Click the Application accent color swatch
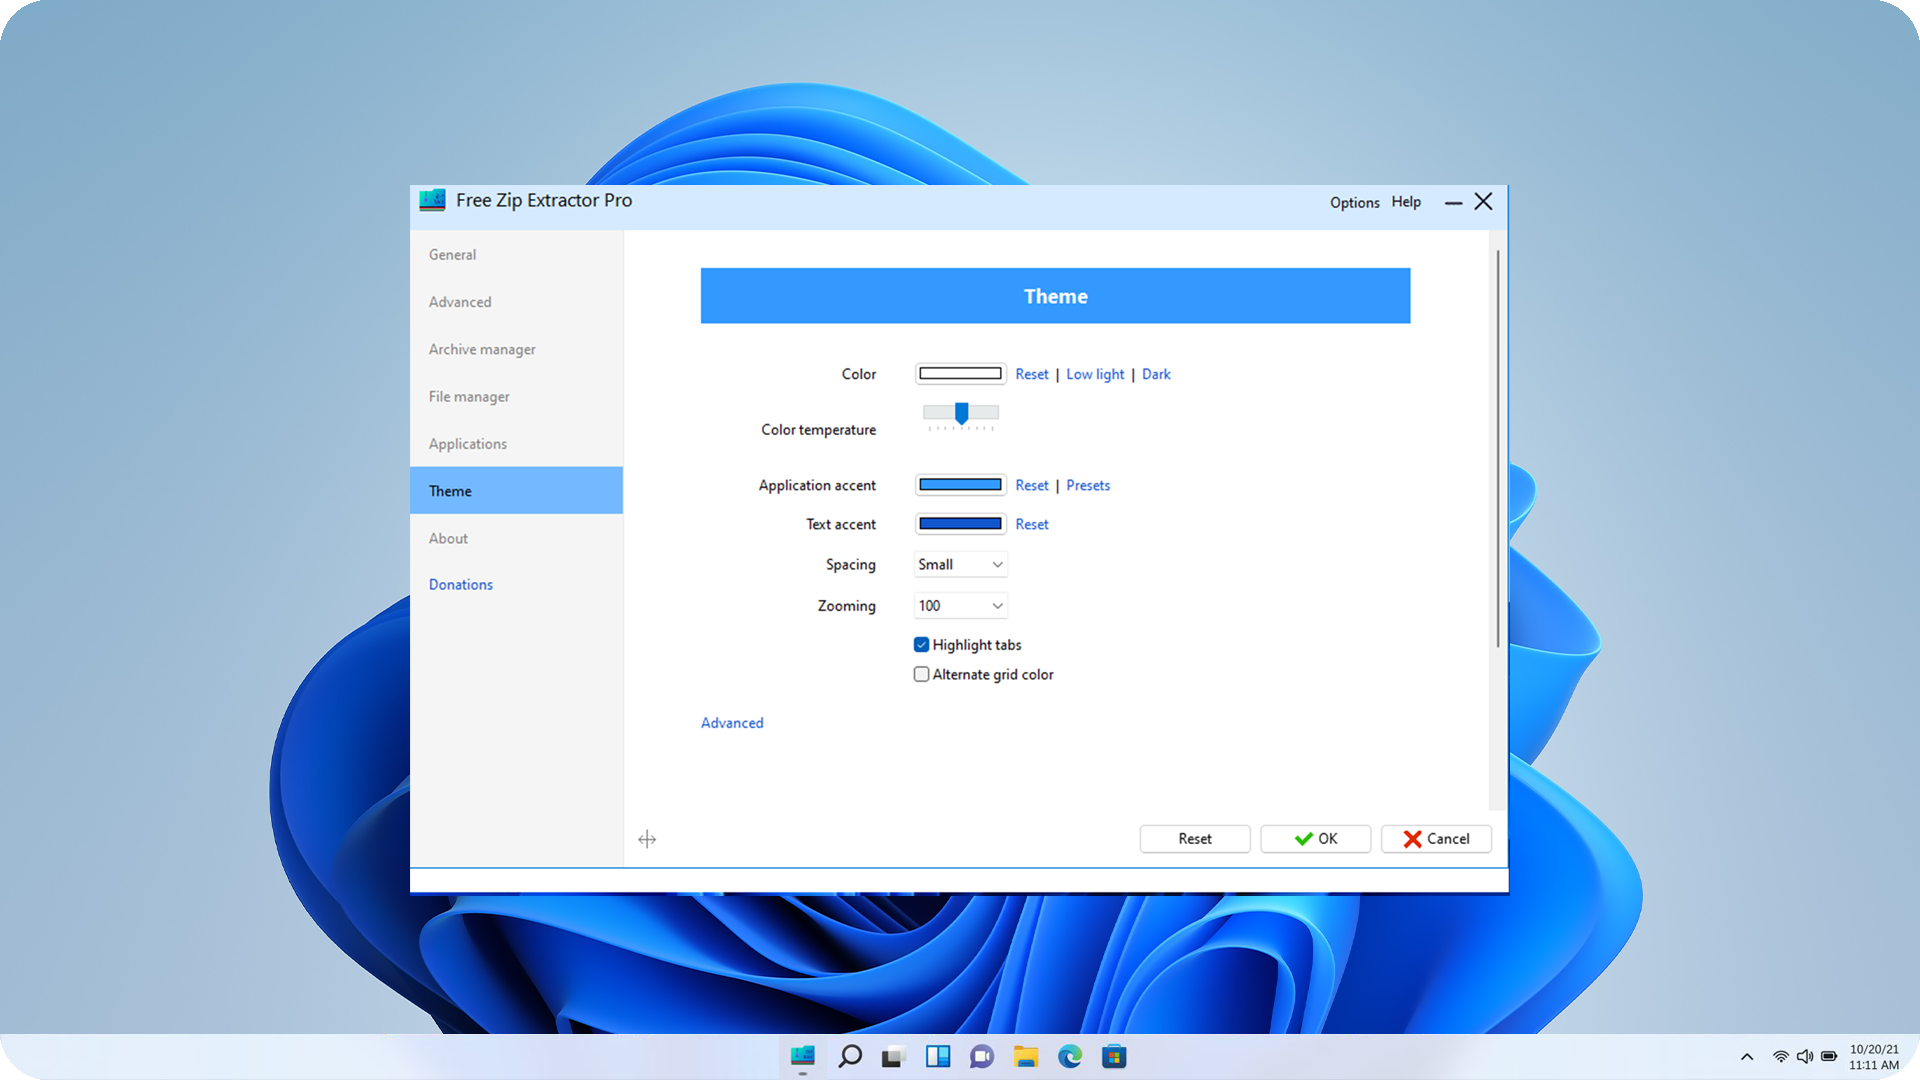The height and width of the screenshot is (1080, 1920). 960,485
